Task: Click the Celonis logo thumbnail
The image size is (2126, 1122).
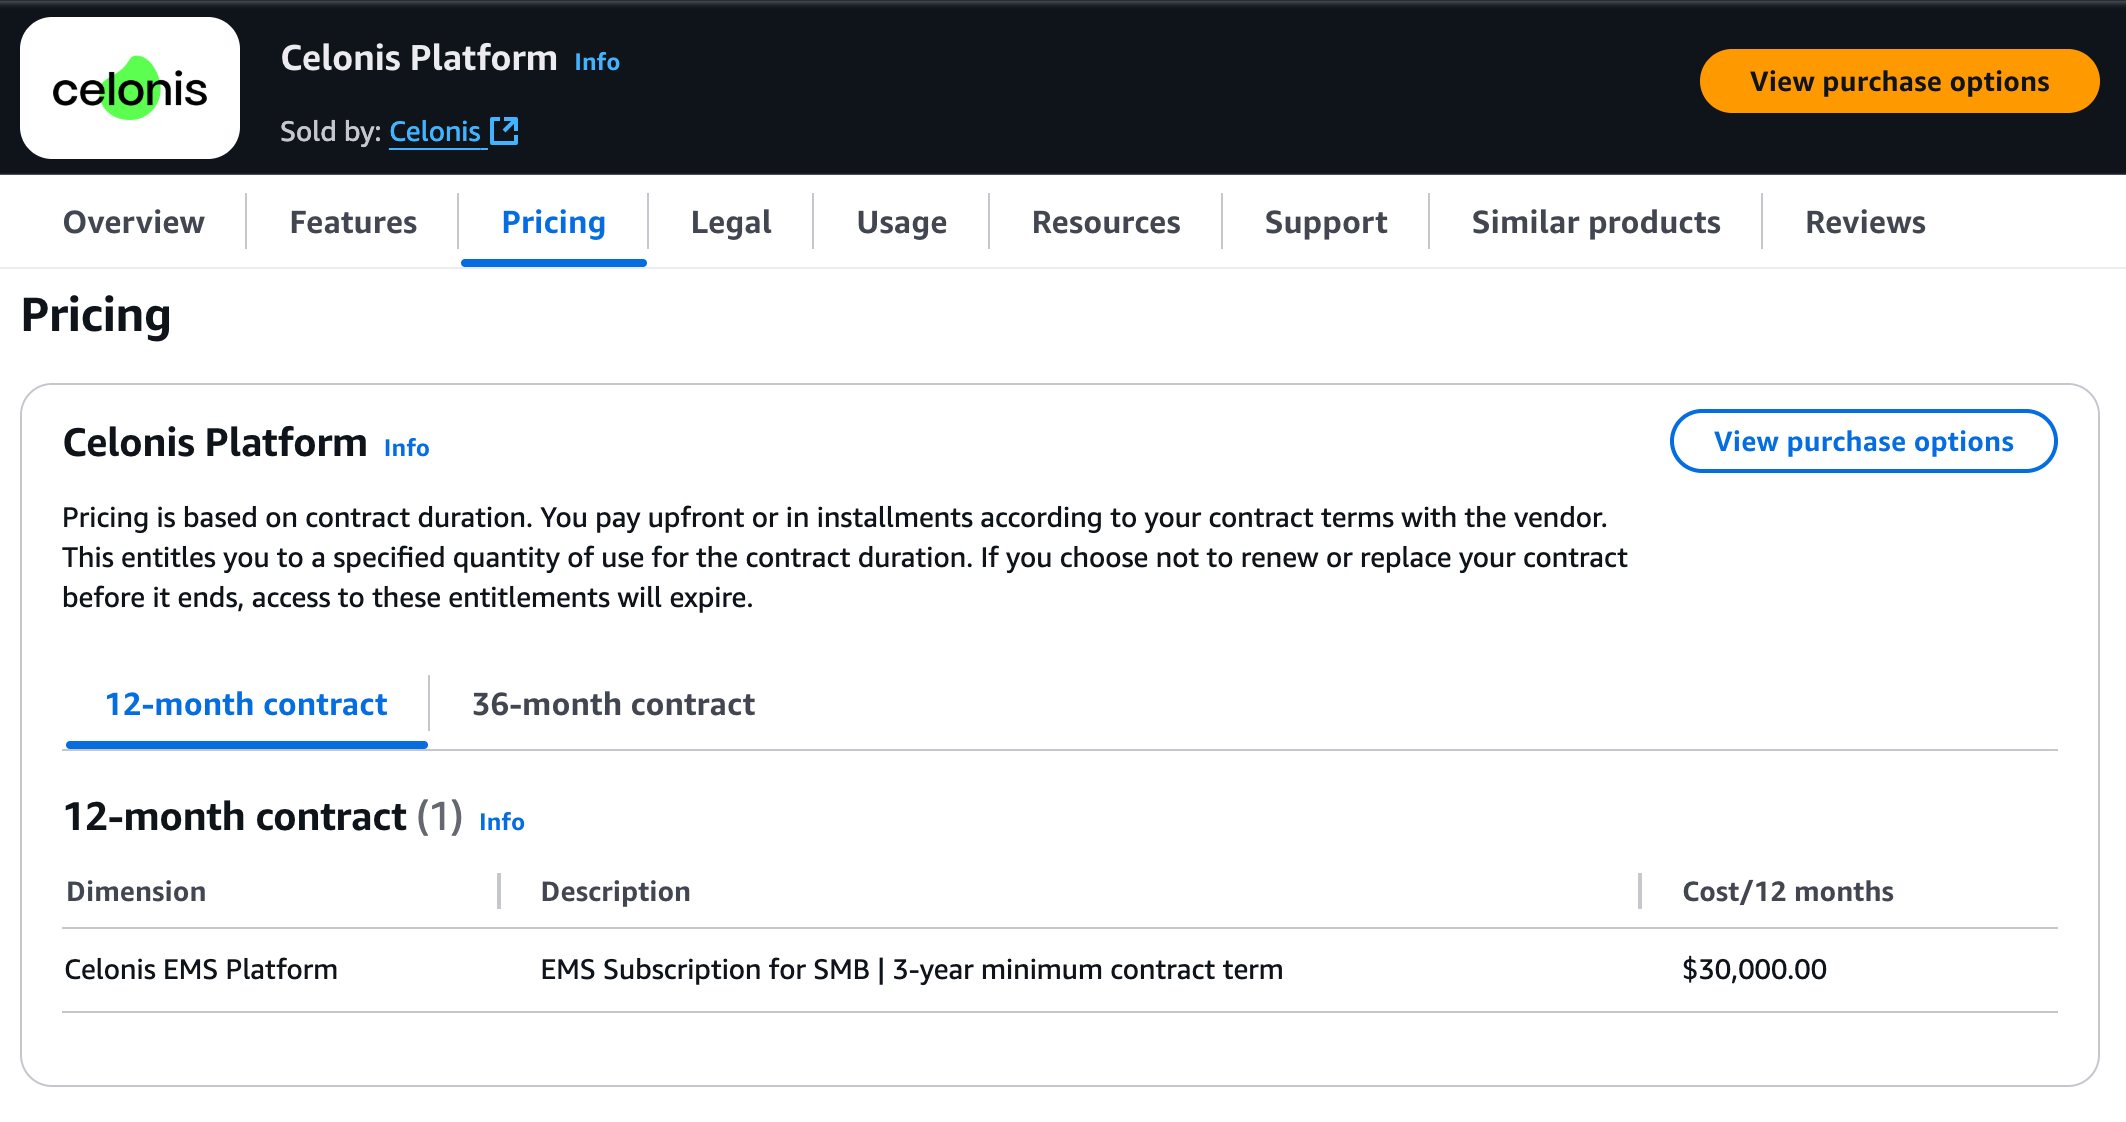Action: click(130, 88)
